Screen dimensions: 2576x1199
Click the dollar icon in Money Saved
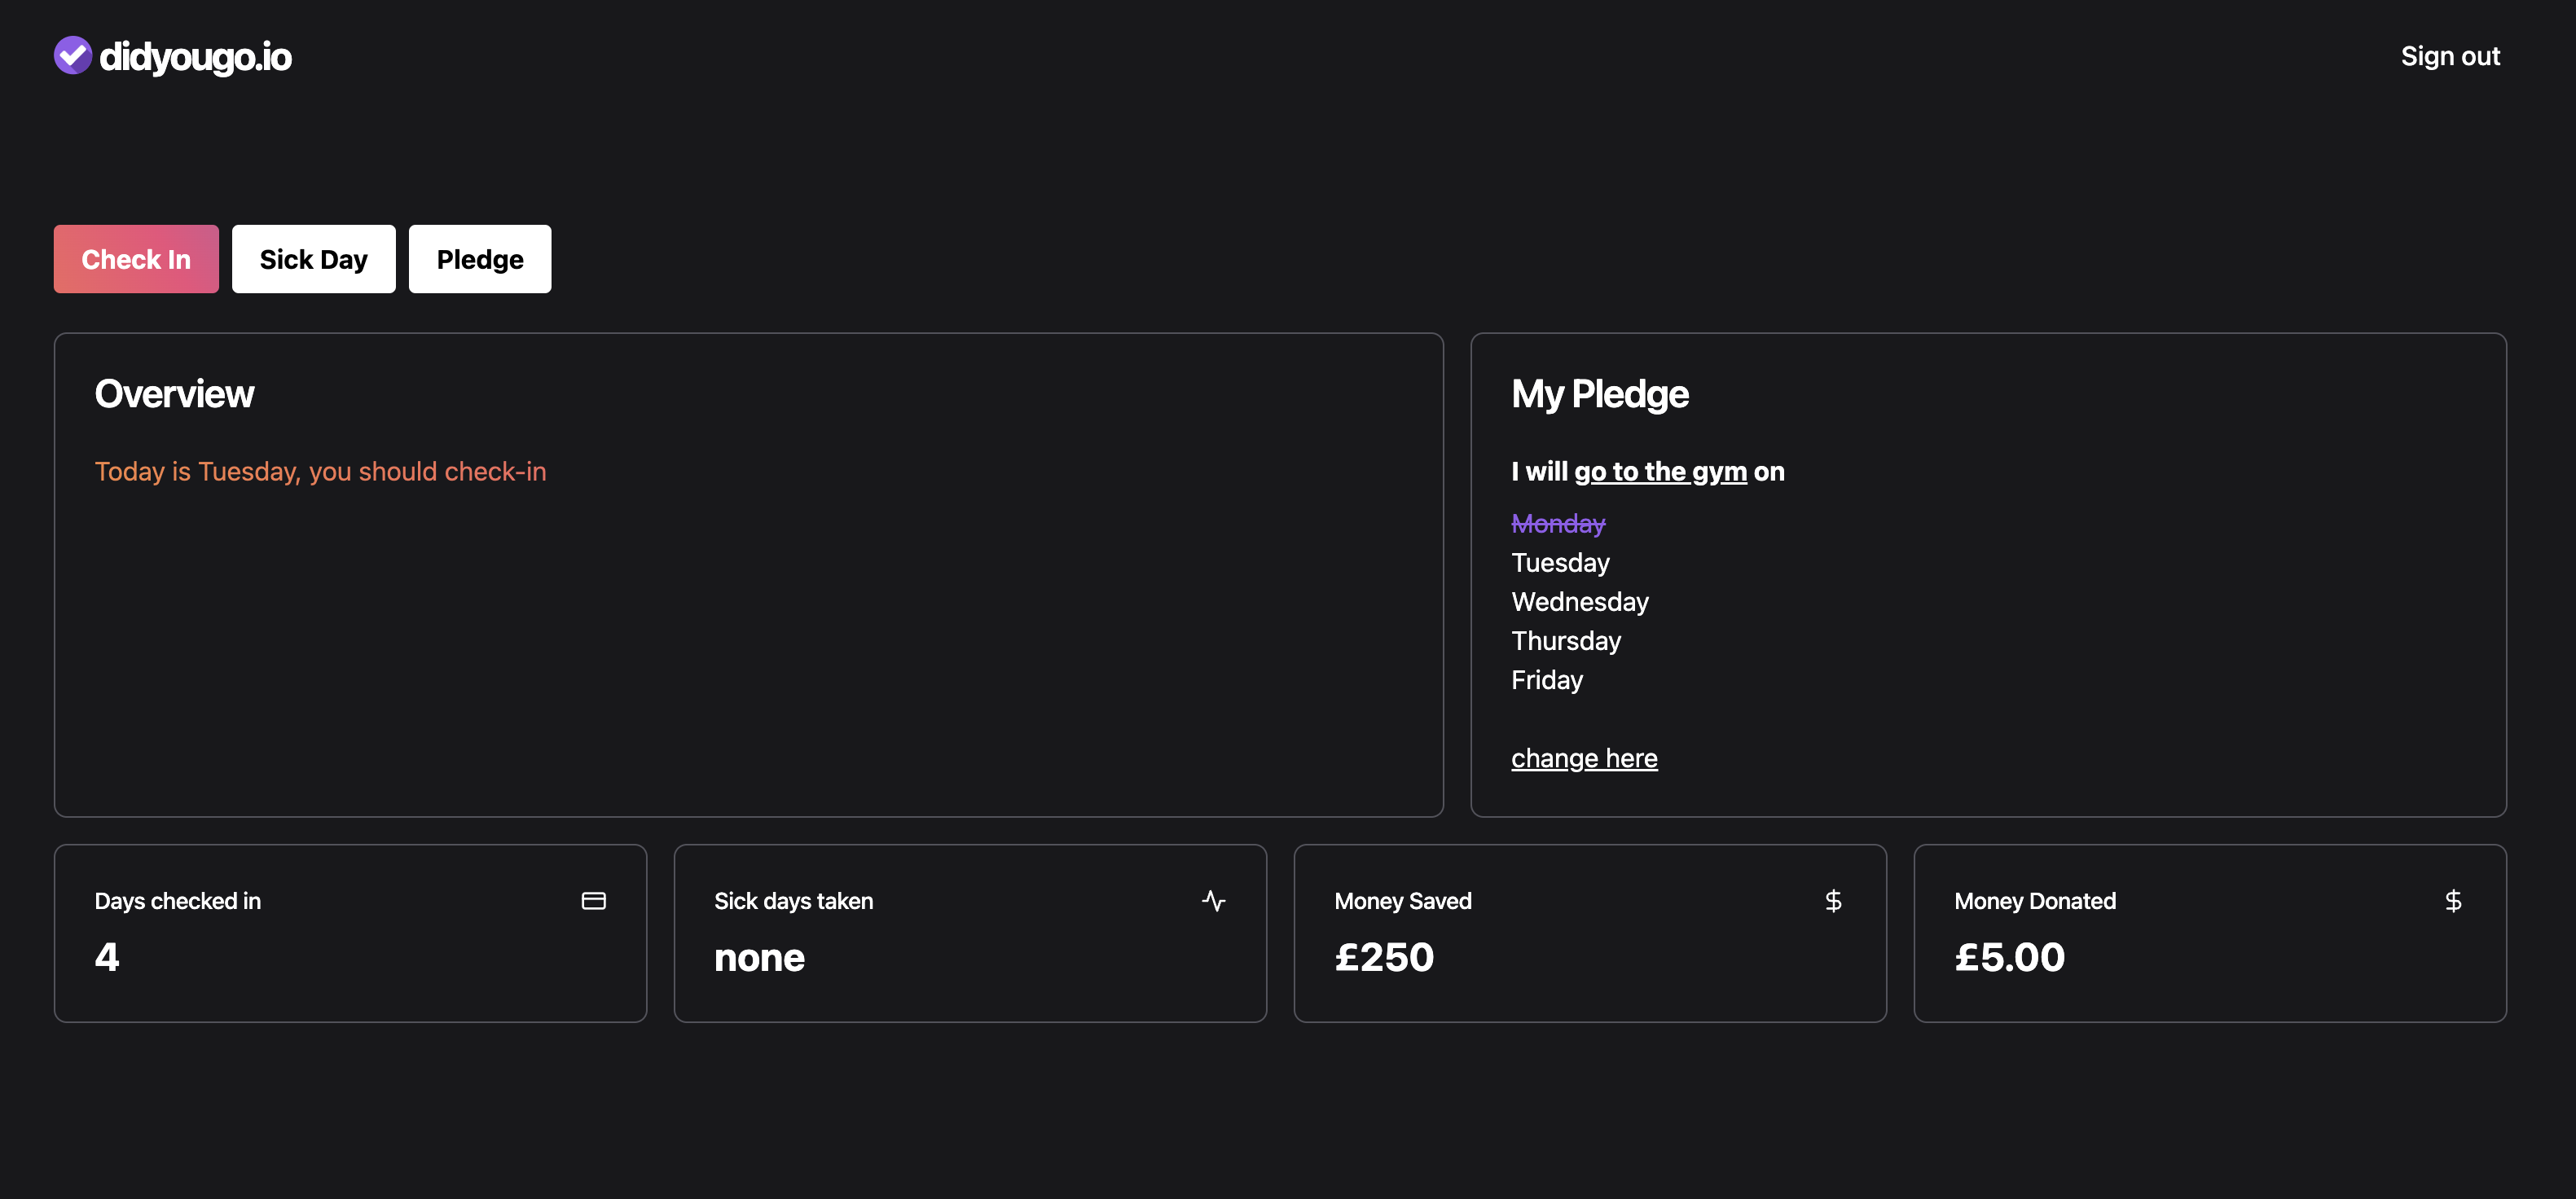(x=1833, y=901)
